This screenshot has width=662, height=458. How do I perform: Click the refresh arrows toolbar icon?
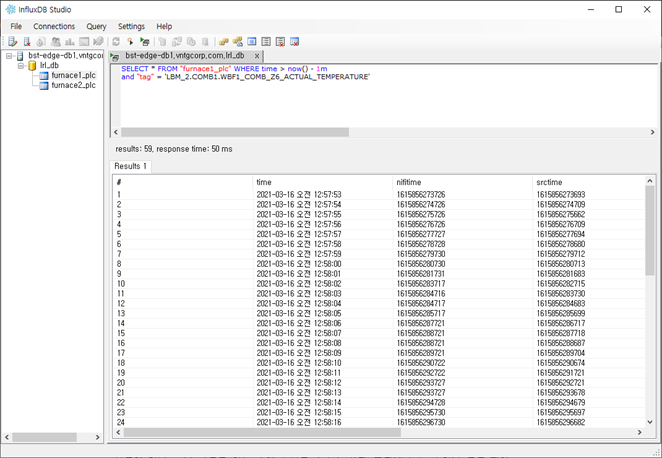(116, 41)
